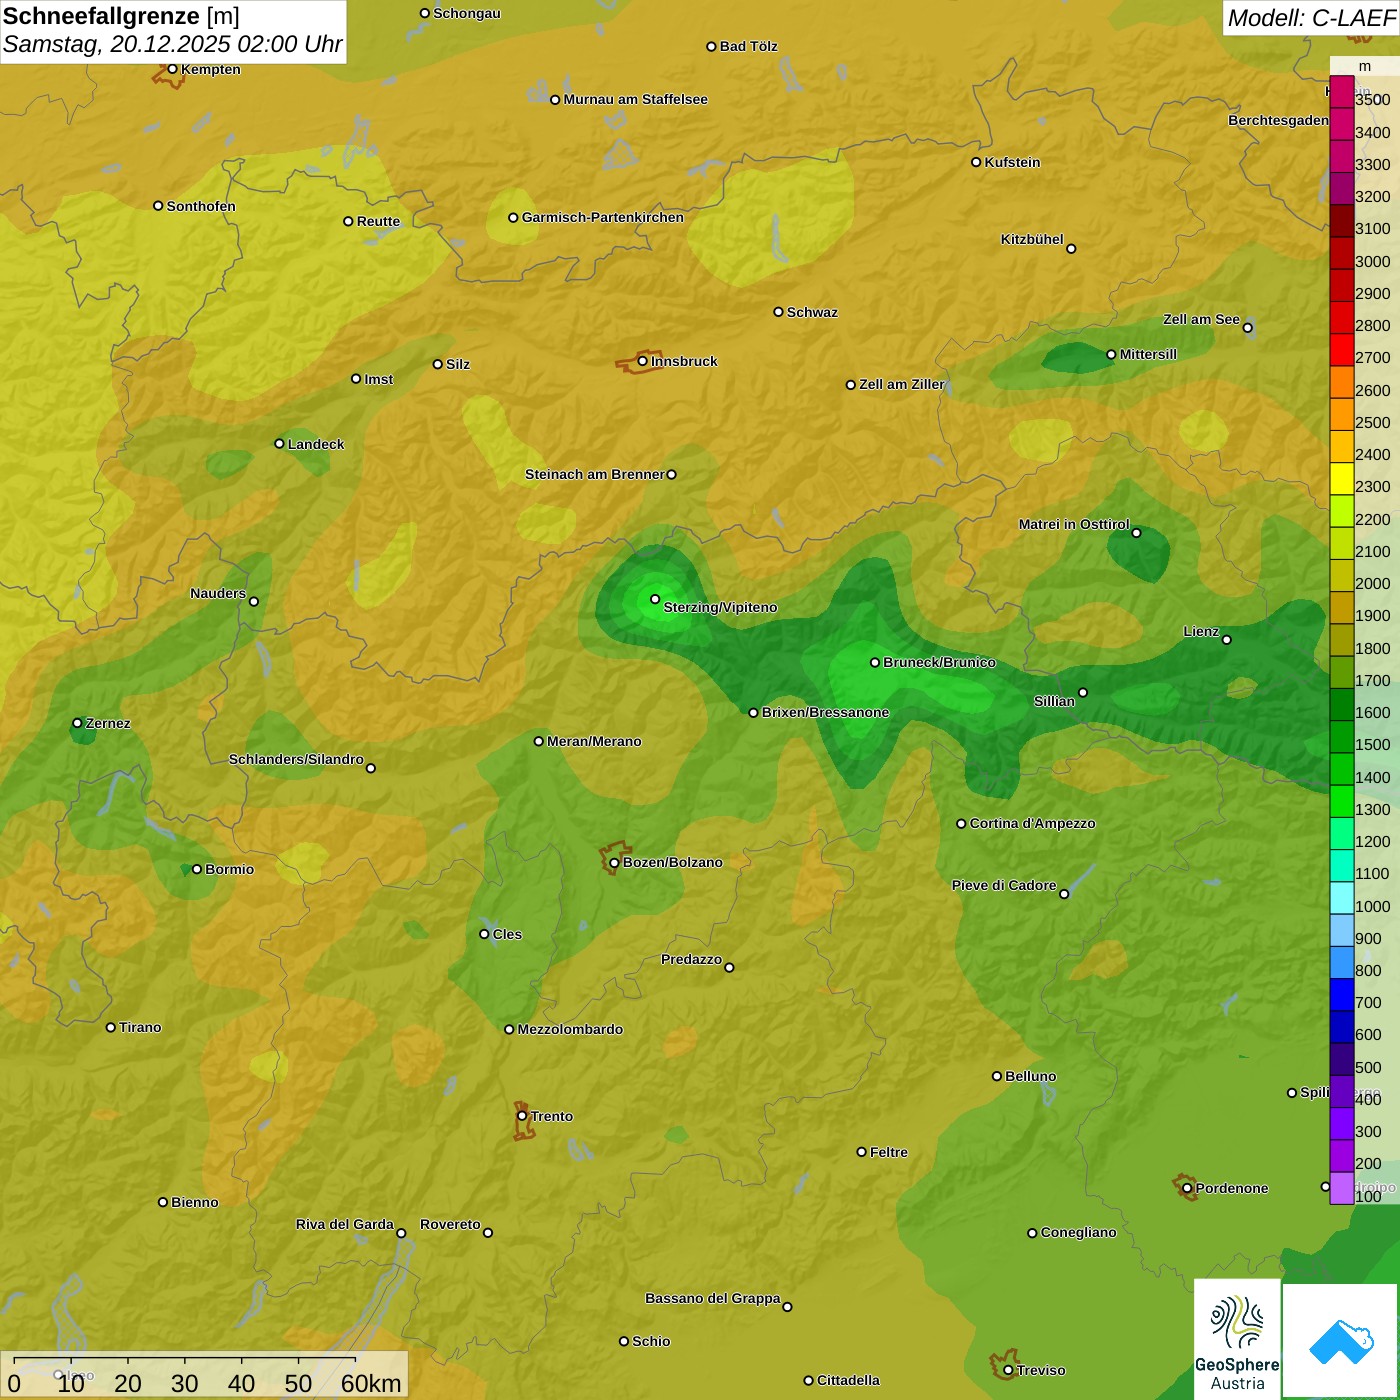Click the Riva del Garda label
This screenshot has height=1400, width=1400.
345,1224
